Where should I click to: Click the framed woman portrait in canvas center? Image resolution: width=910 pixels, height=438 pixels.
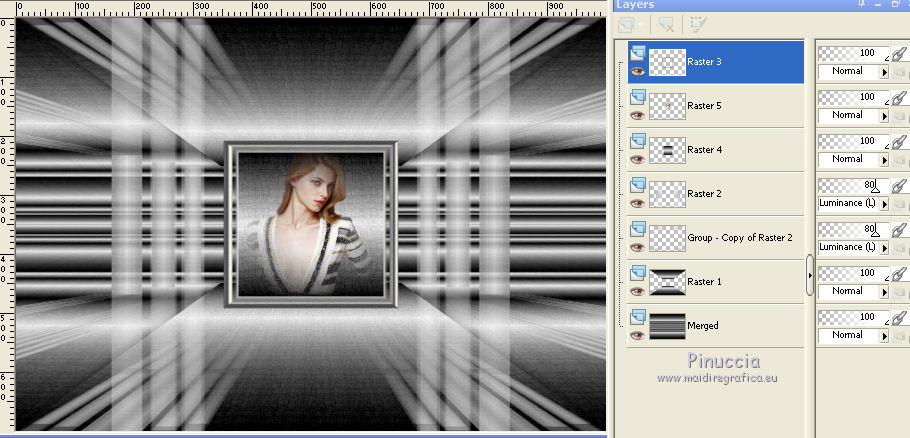[x=310, y=225]
